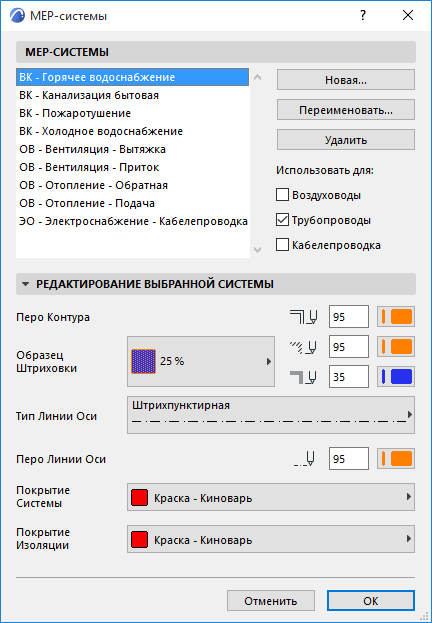Click the Отменить button
This screenshot has width=432, height=623.
(x=271, y=600)
